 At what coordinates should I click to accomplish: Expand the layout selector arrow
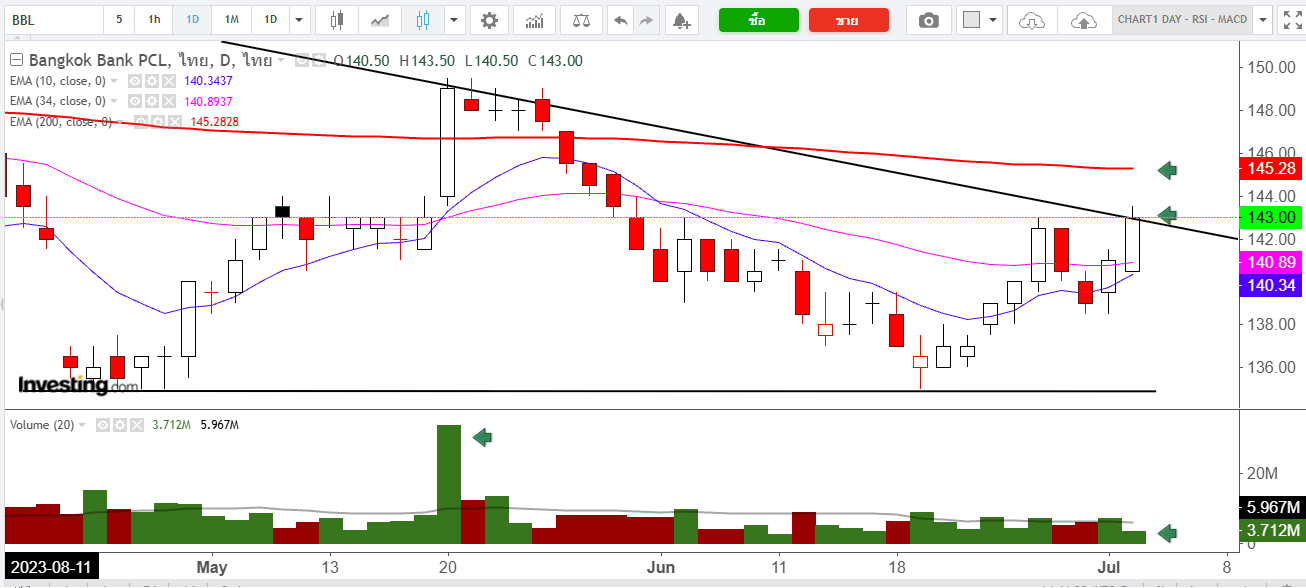pos(993,19)
